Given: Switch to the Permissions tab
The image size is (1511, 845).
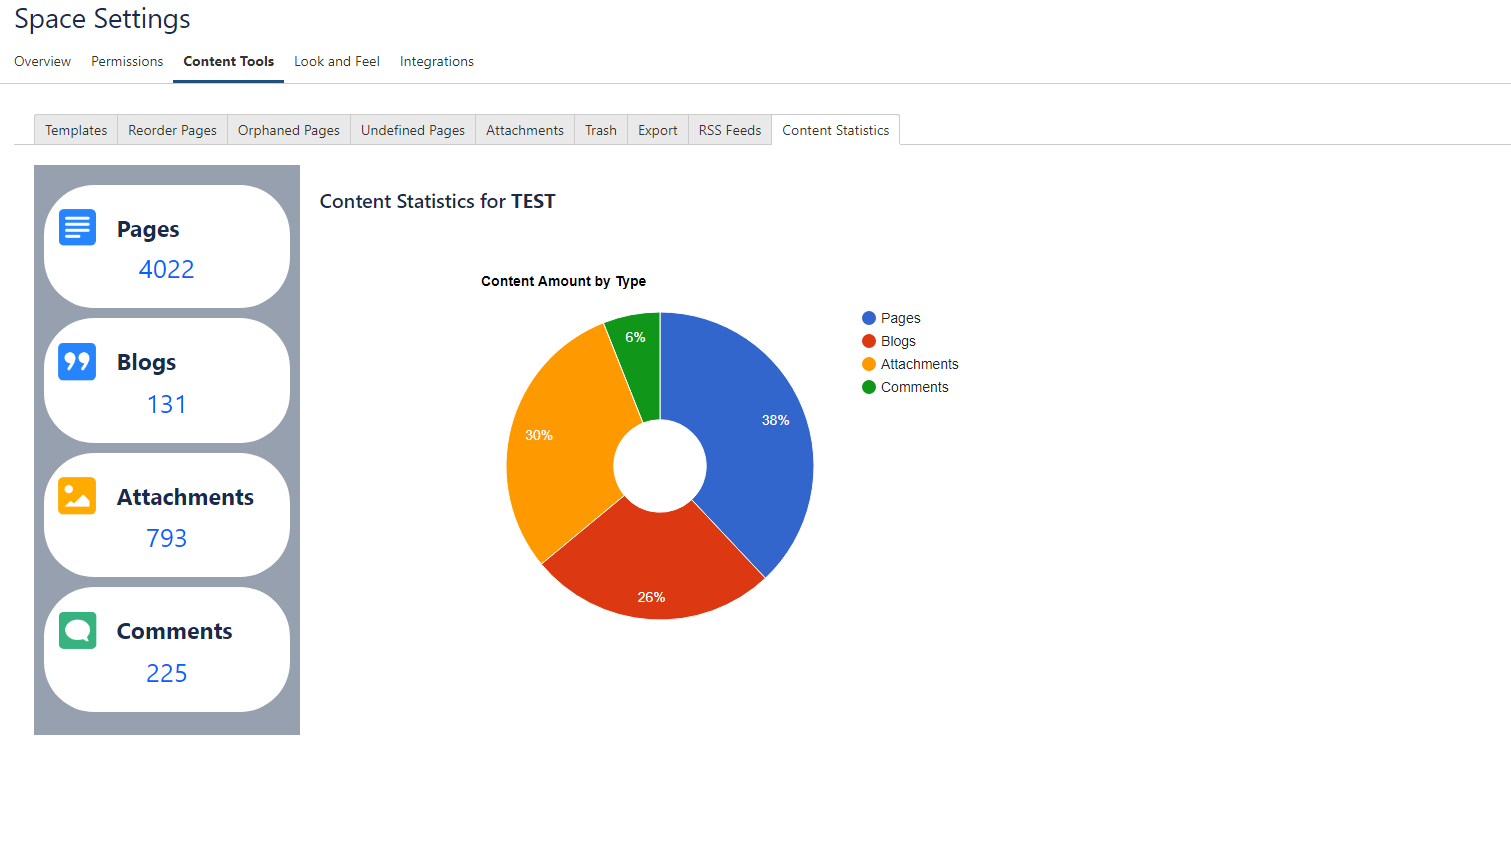Looking at the screenshot, I should click(127, 61).
